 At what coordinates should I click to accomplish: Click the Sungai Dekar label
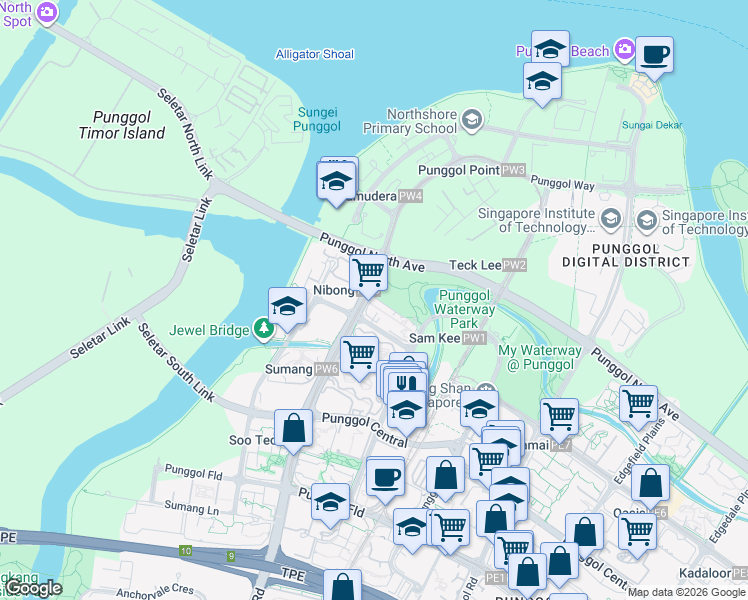[x=652, y=125]
